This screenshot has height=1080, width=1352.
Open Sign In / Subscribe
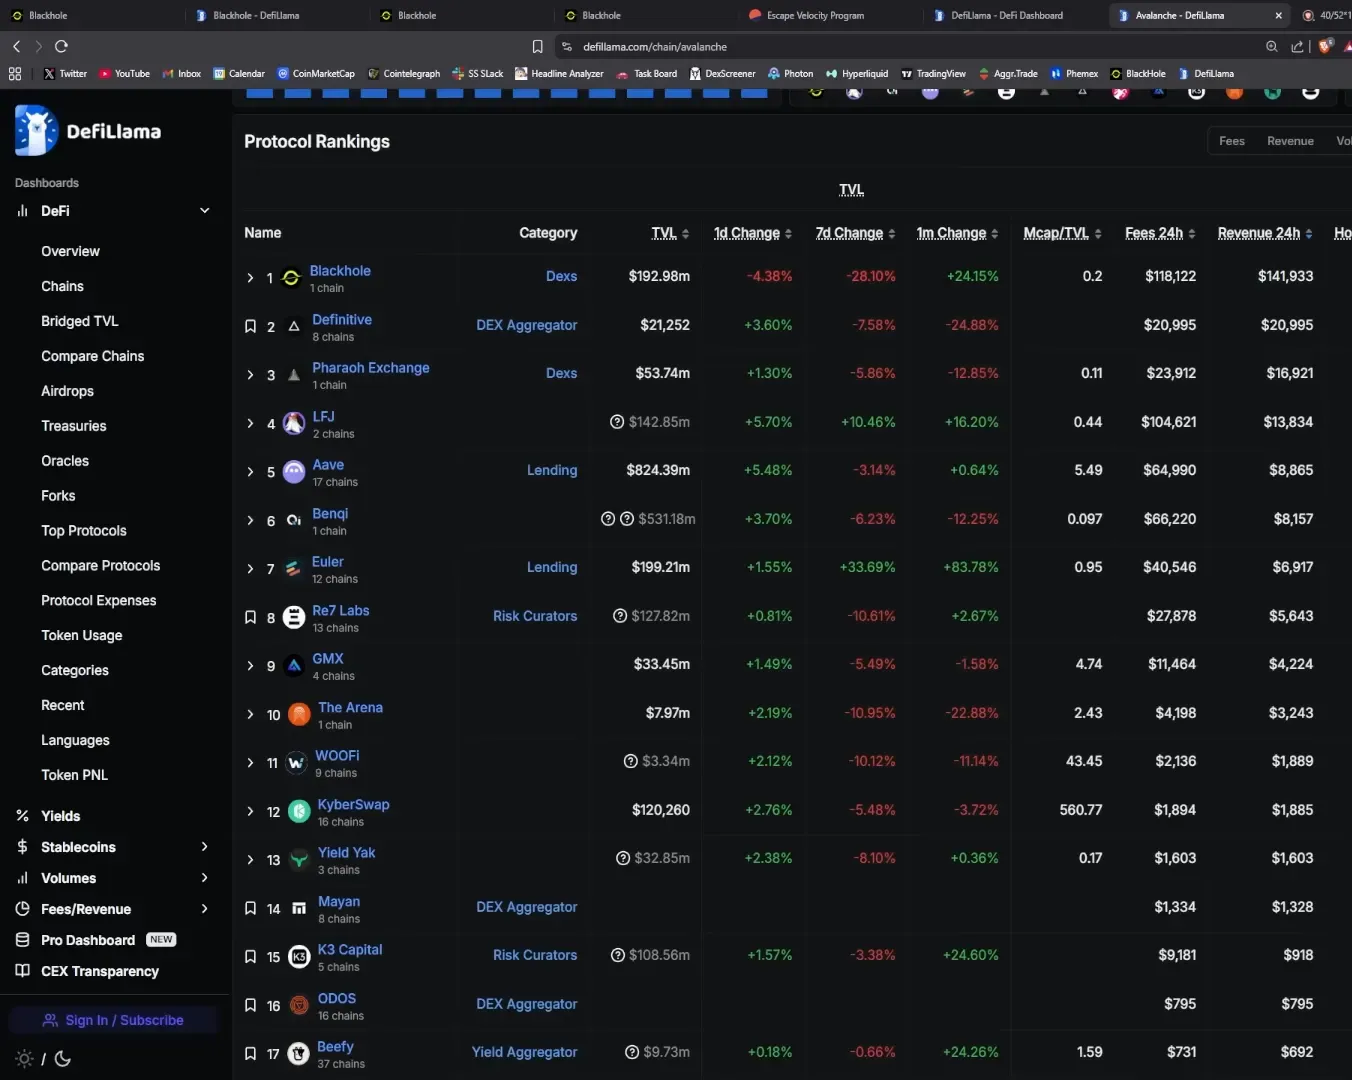pos(113,1020)
